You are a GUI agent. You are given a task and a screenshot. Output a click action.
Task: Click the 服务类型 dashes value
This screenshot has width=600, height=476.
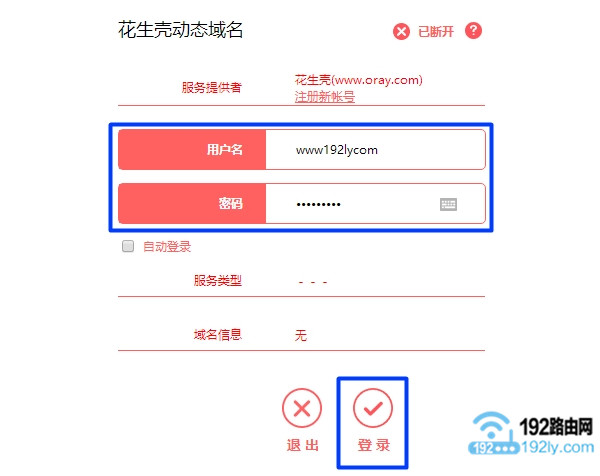click(x=313, y=282)
